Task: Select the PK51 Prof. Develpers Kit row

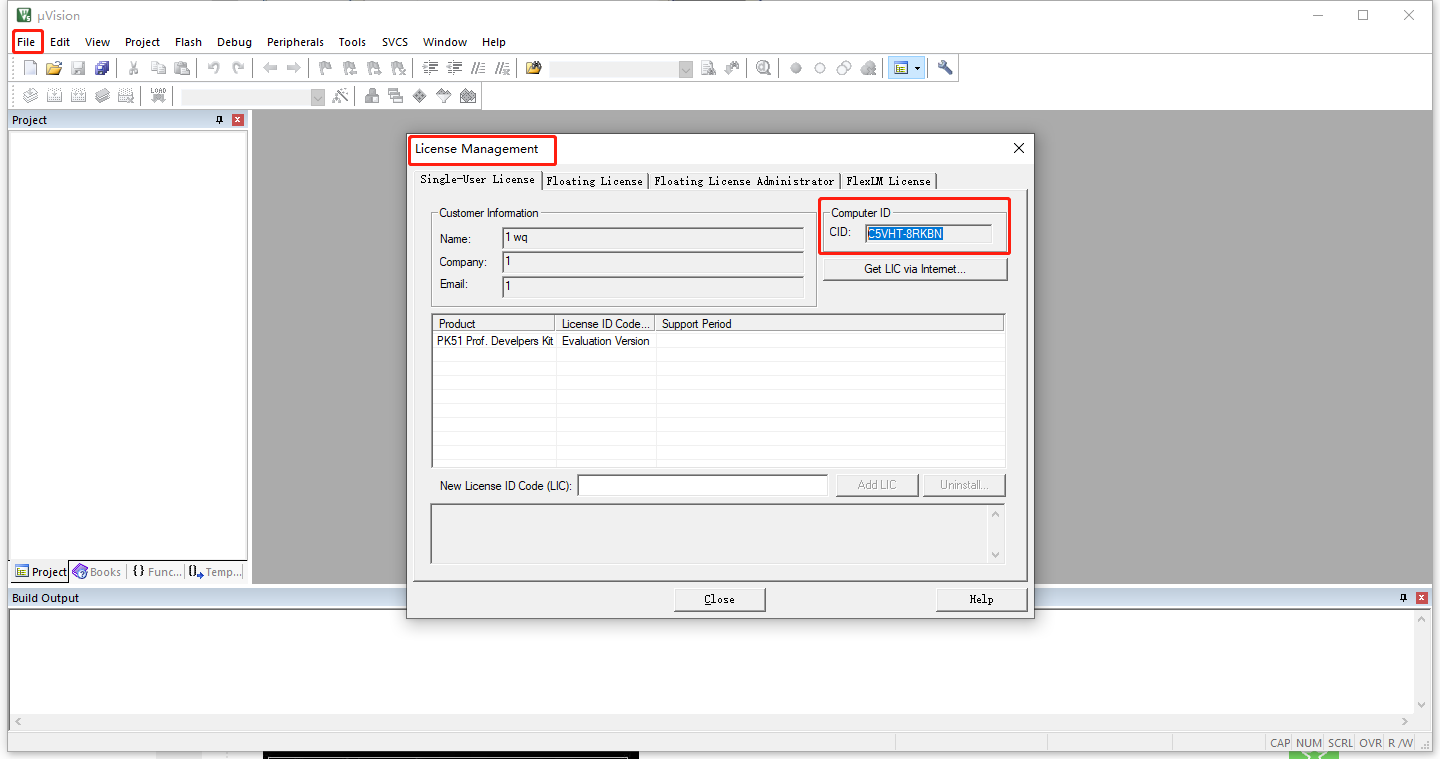Action: tap(718, 341)
